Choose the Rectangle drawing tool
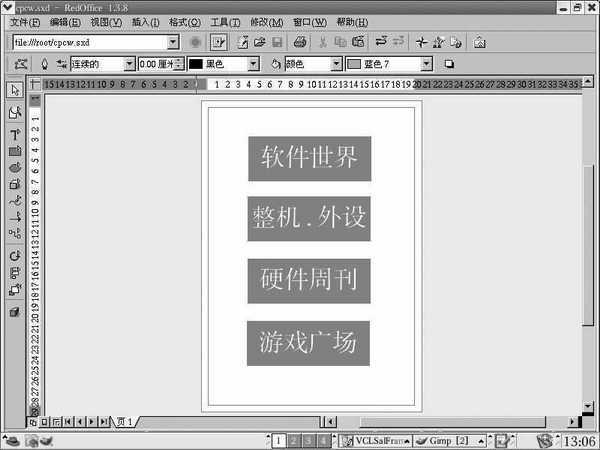Image resolution: width=600 pixels, height=450 pixels. 15,151
